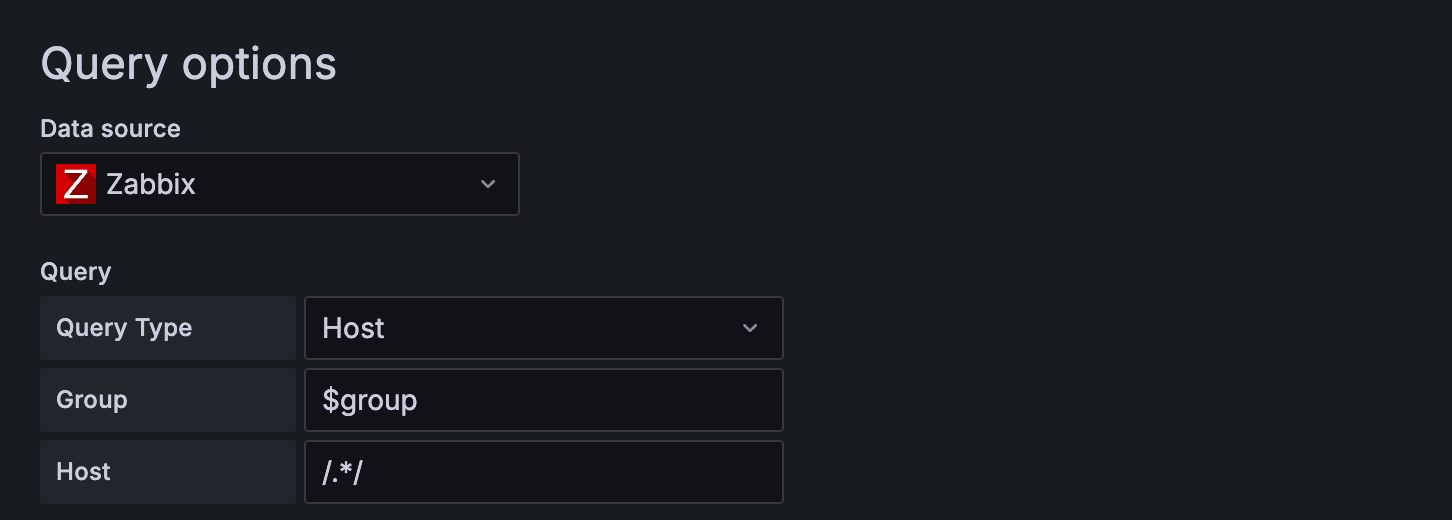Focus the Host regex input field
The height and width of the screenshot is (520, 1452).
pyautogui.click(x=543, y=472)
